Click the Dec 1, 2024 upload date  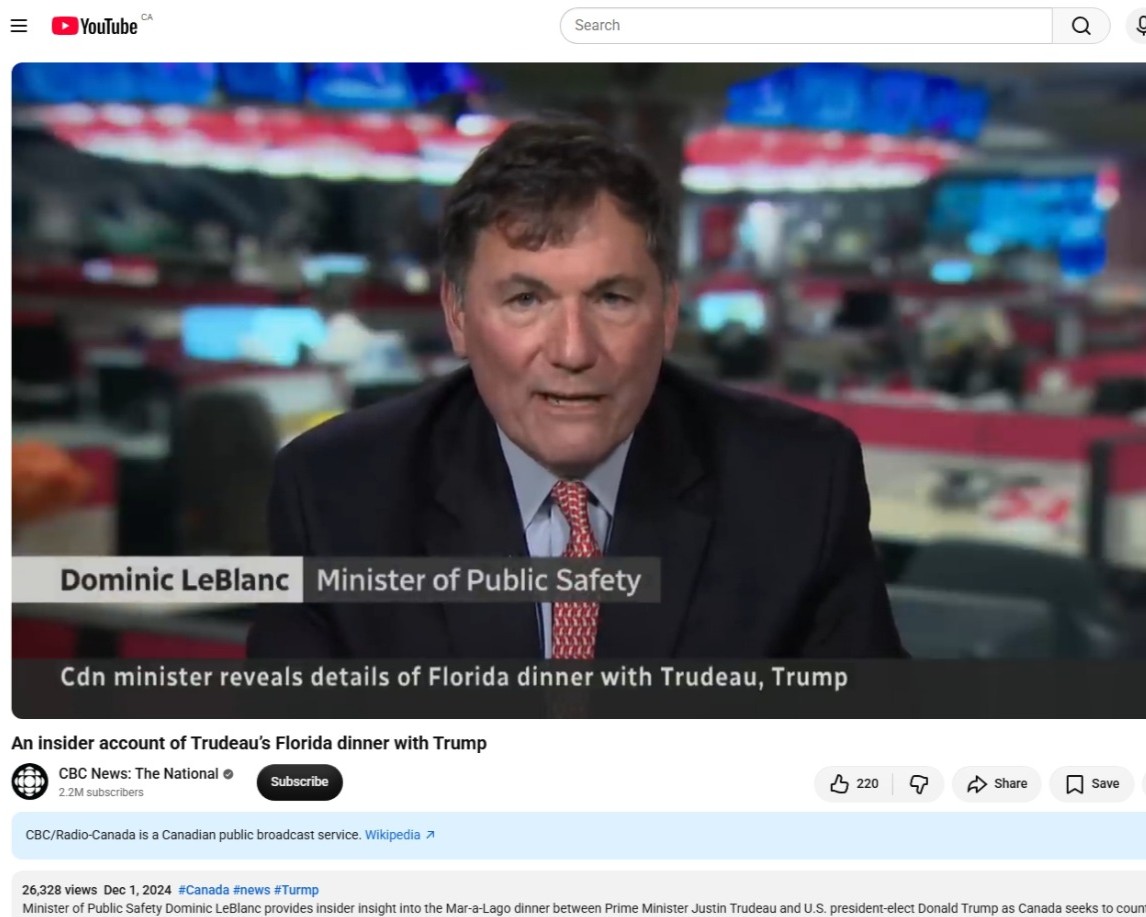coord(137,889)
